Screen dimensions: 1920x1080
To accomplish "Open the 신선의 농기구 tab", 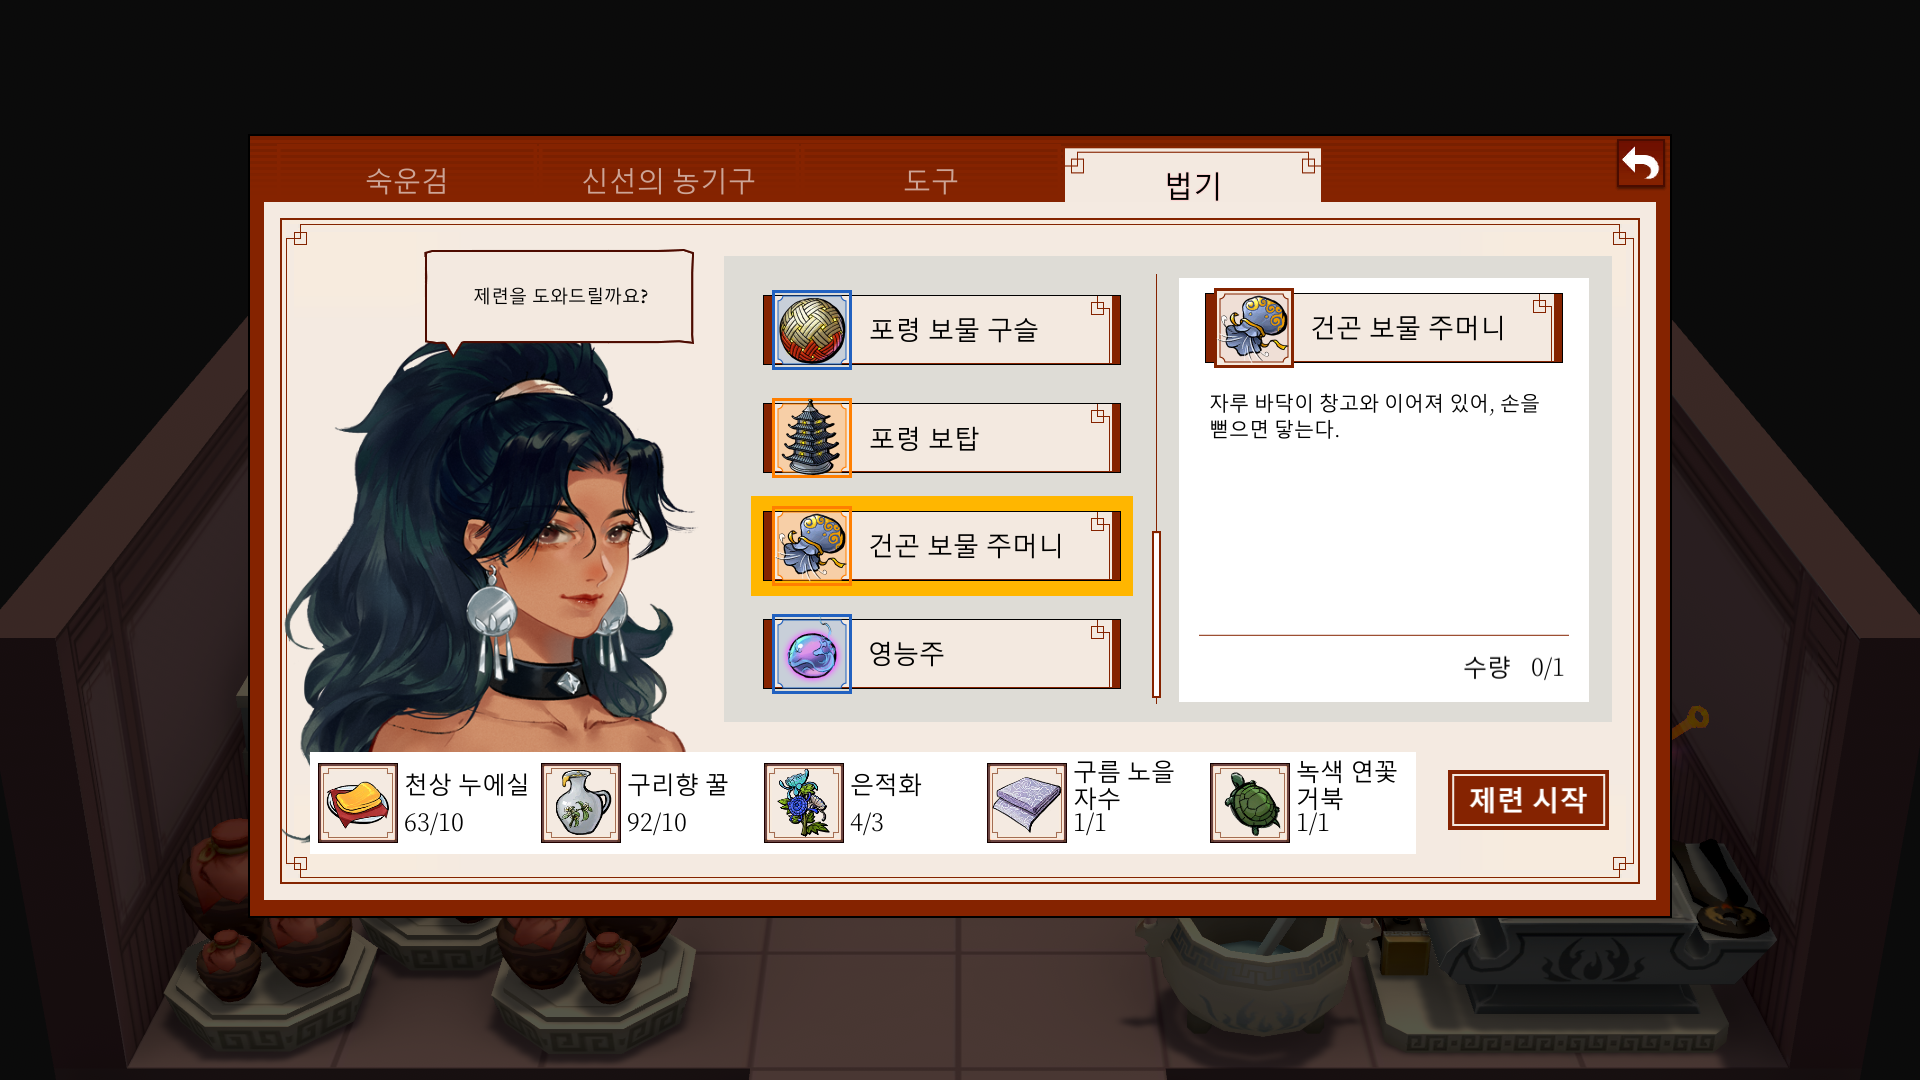I will (668, 180).
